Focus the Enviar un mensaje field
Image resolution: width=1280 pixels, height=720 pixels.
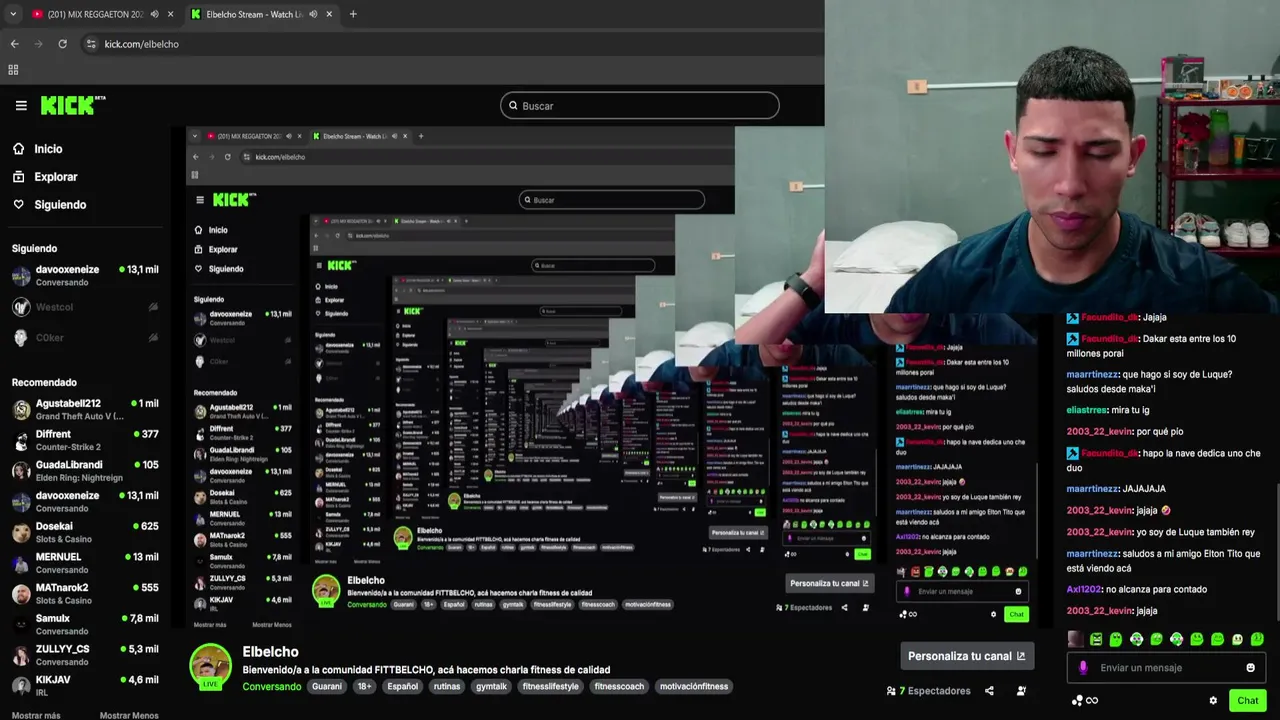click(1166, 668)
